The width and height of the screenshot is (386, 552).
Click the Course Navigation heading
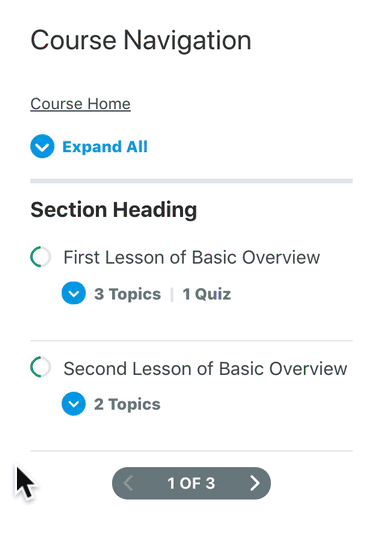(x=141, y=40)
